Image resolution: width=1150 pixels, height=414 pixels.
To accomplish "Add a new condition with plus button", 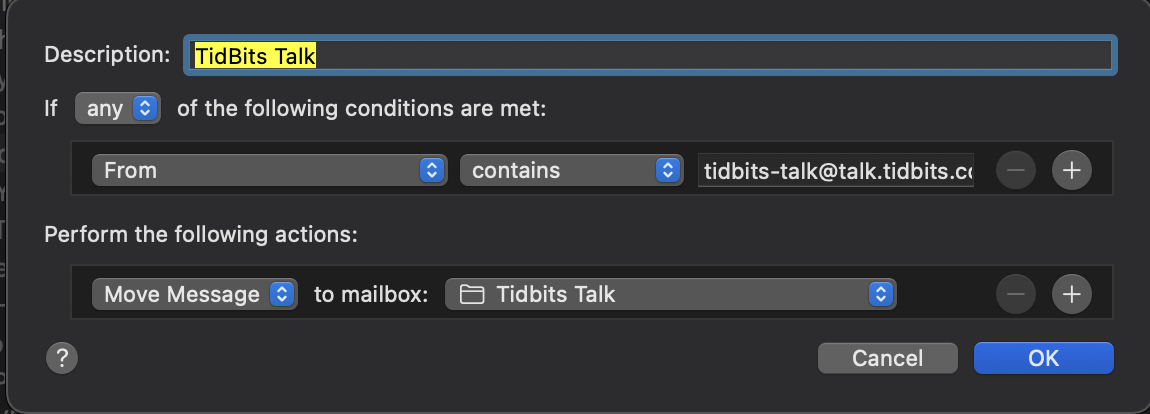I will (x=1072, y=170).
